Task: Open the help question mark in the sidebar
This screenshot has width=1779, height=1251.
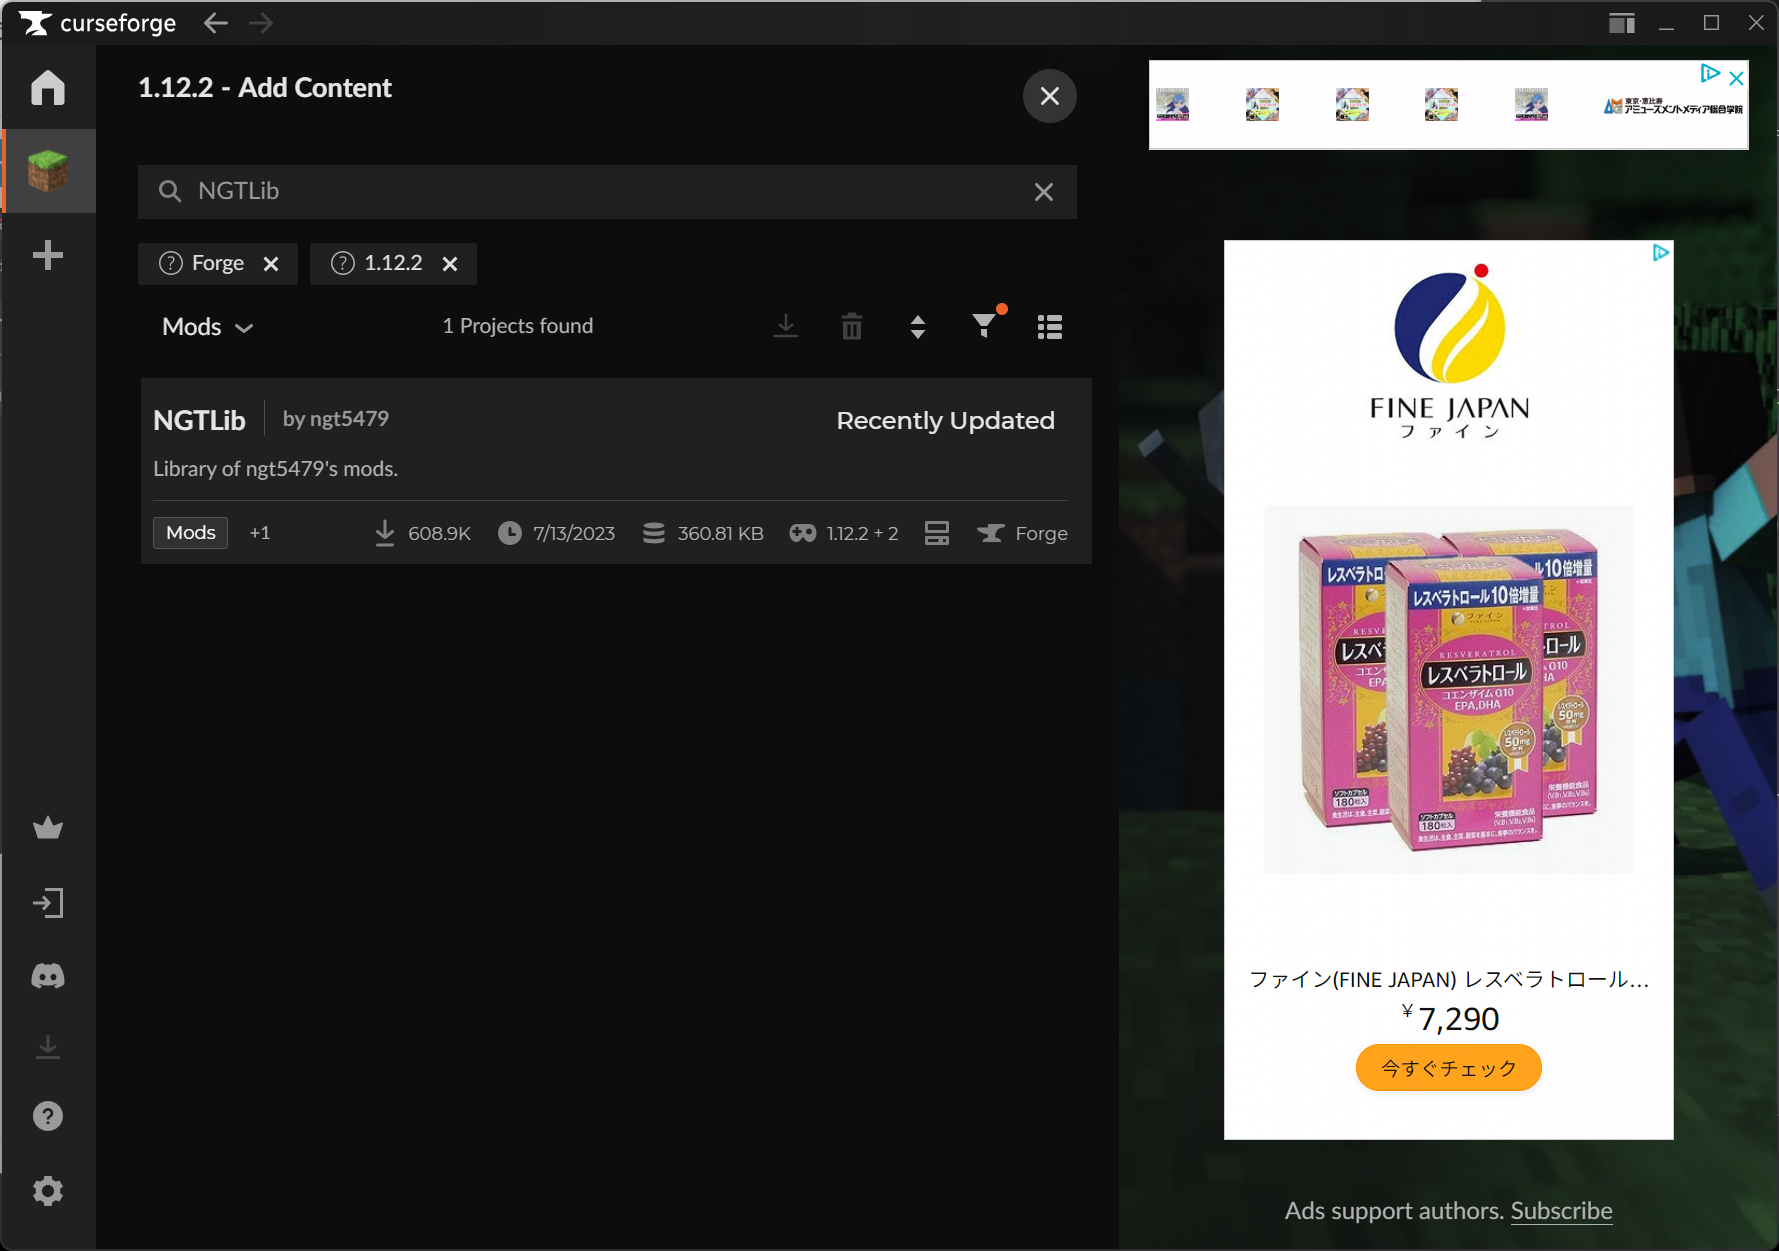Action: tap(48, 1116)
